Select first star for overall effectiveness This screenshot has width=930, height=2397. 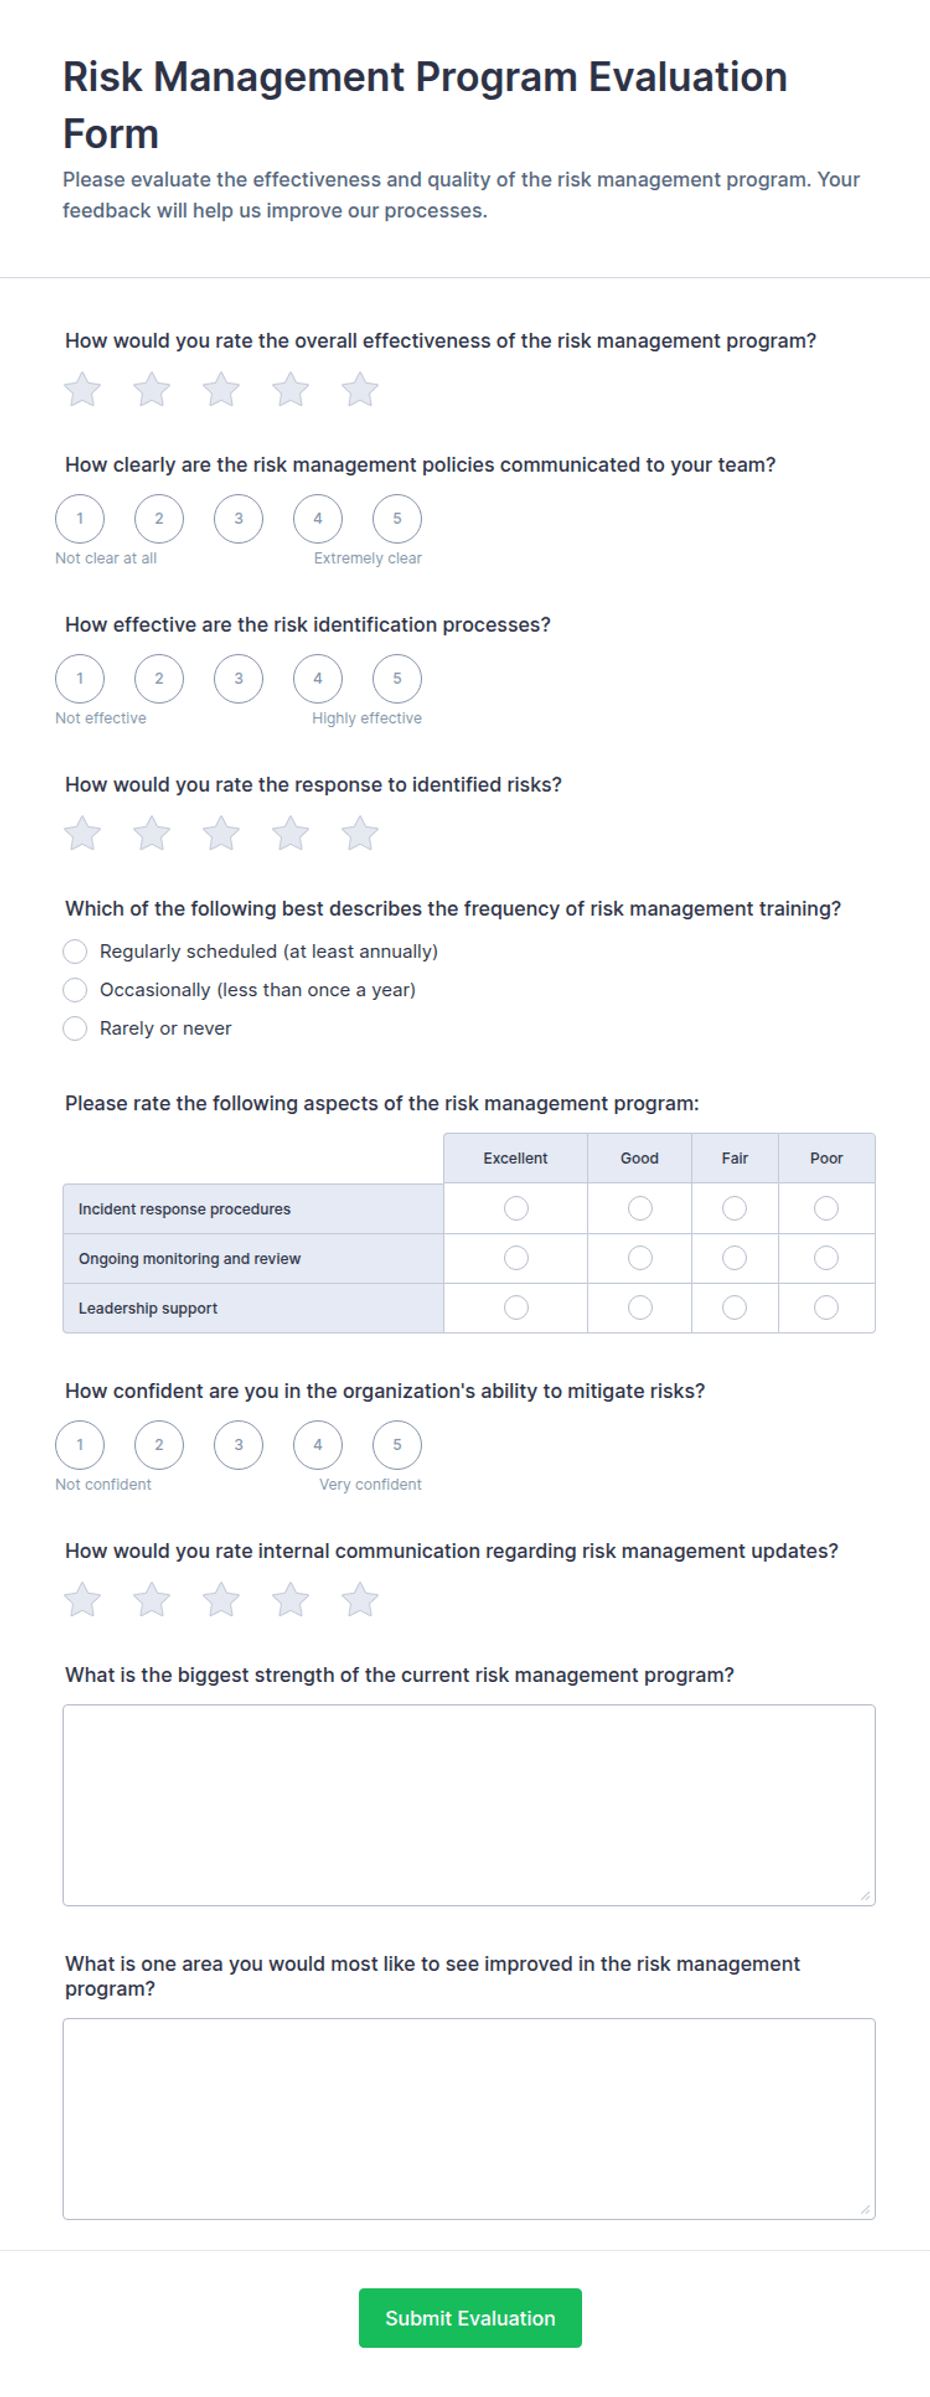pos(82,389)
